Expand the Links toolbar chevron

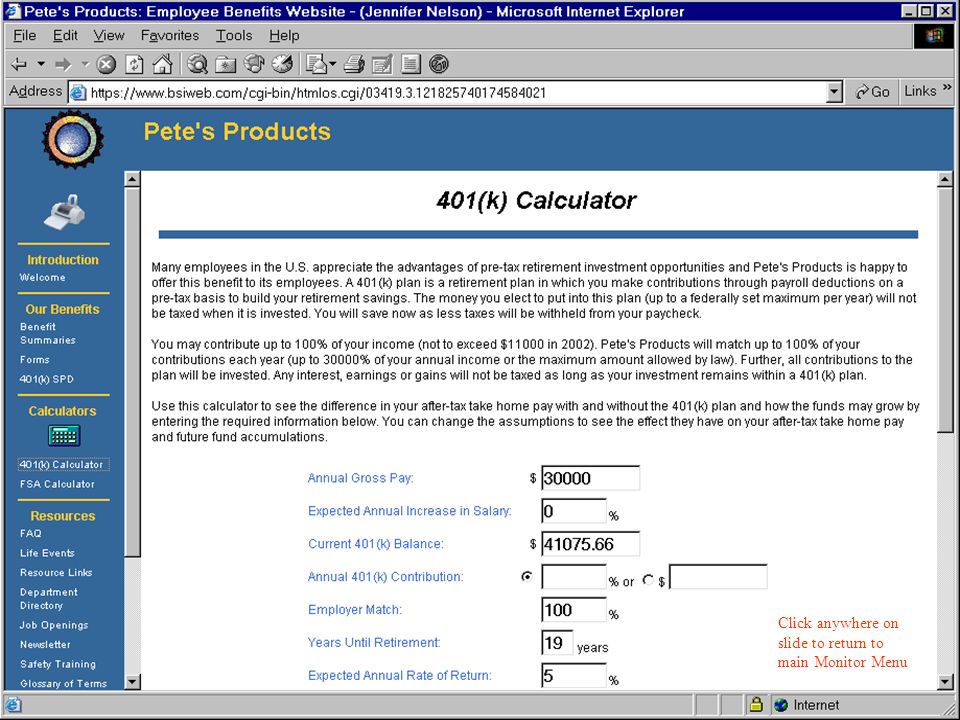click(947, 88)
